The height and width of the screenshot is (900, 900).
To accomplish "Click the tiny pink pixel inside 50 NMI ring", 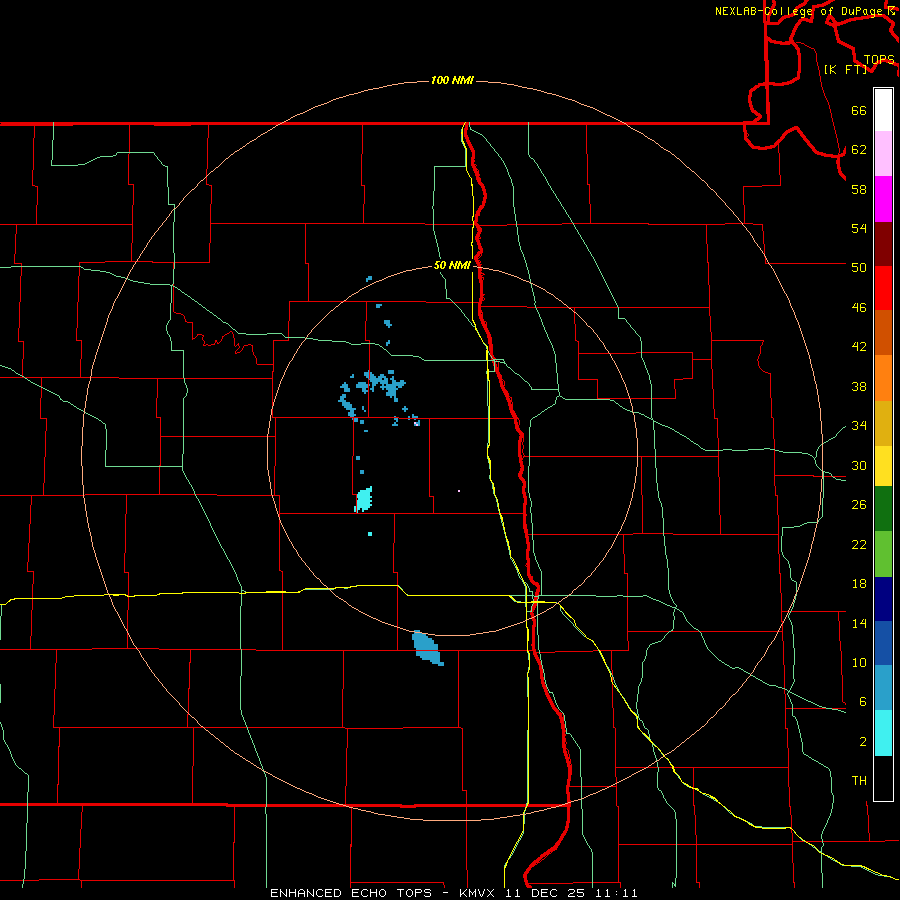I will (x=459, y=491).
